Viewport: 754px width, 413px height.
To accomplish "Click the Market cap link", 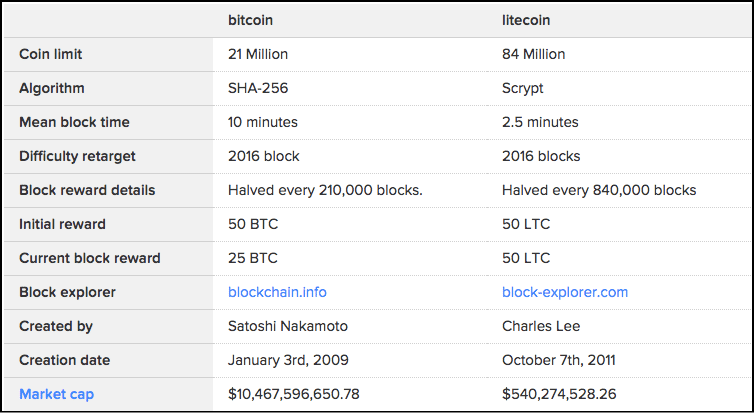I will point(56,394).
